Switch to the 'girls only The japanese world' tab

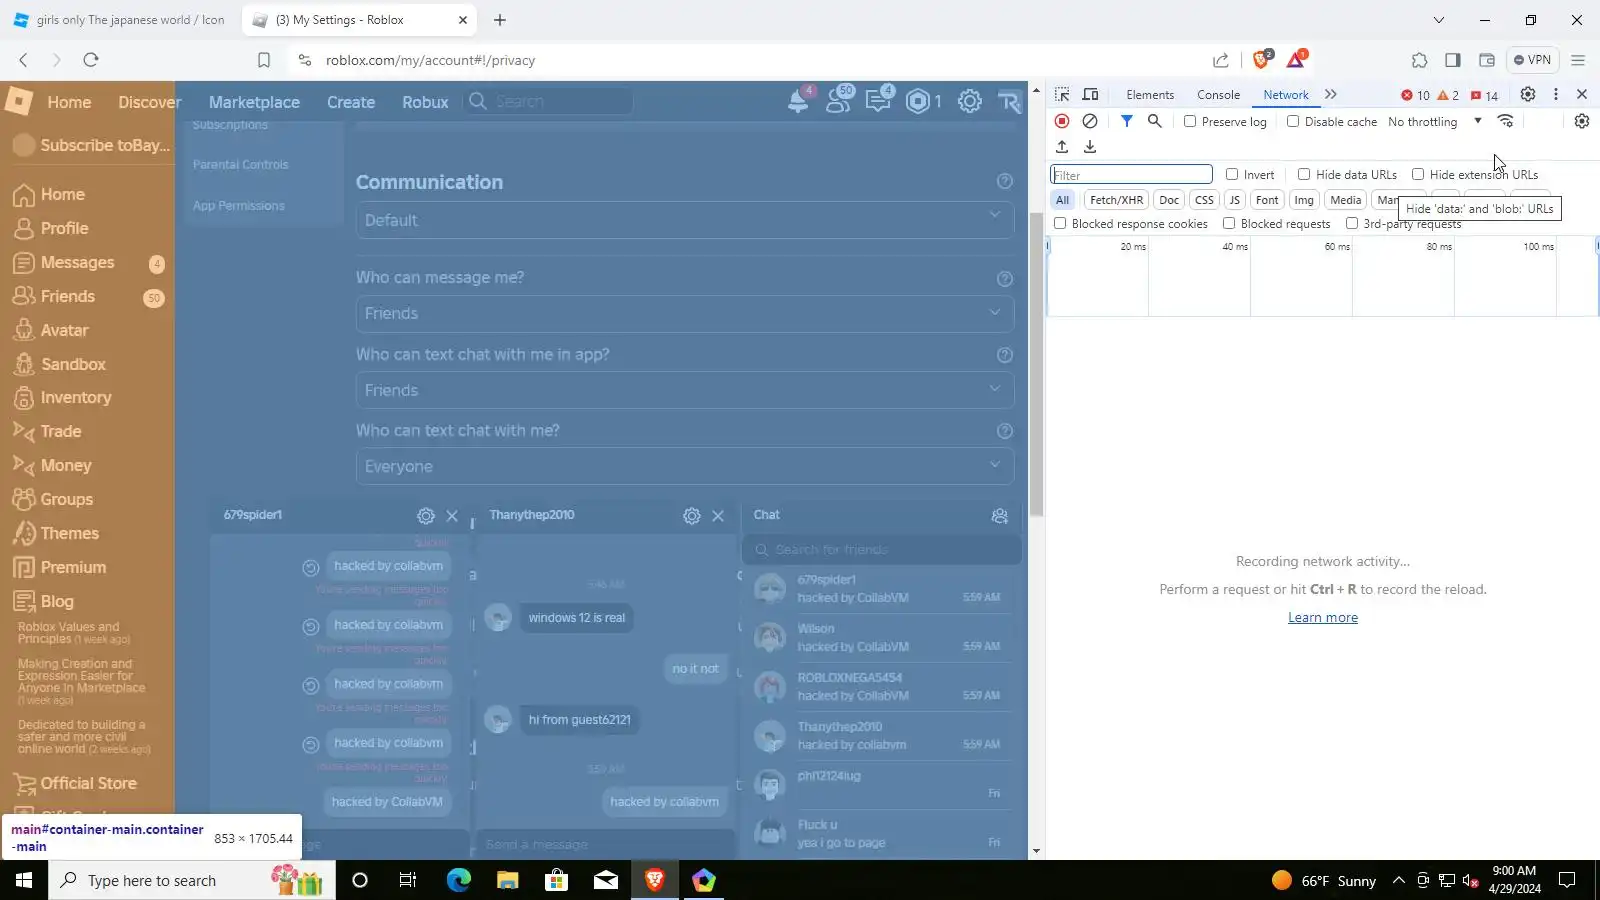click(x=120, y=20)
